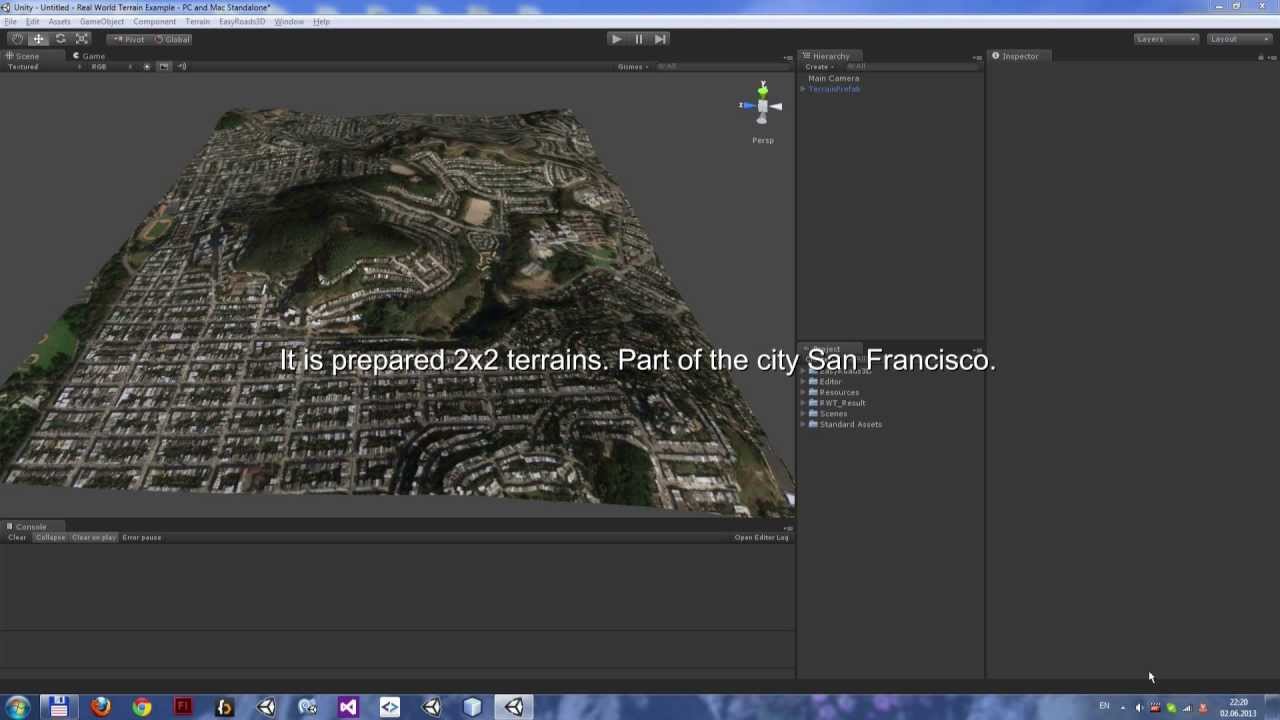Viewport: 1280px width, 720px height.
Task: Toggle Collapse in Console
Action: [x=50, y=537]
